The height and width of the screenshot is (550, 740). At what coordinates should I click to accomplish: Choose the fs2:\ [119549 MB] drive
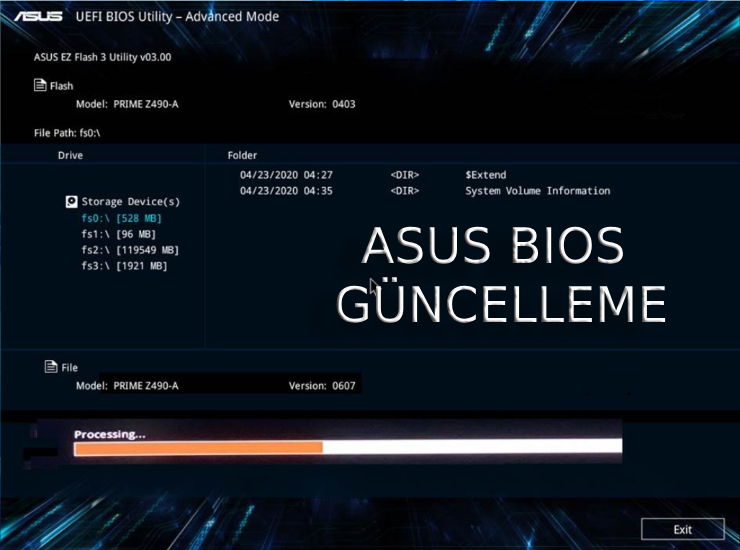tap(130, 250)
